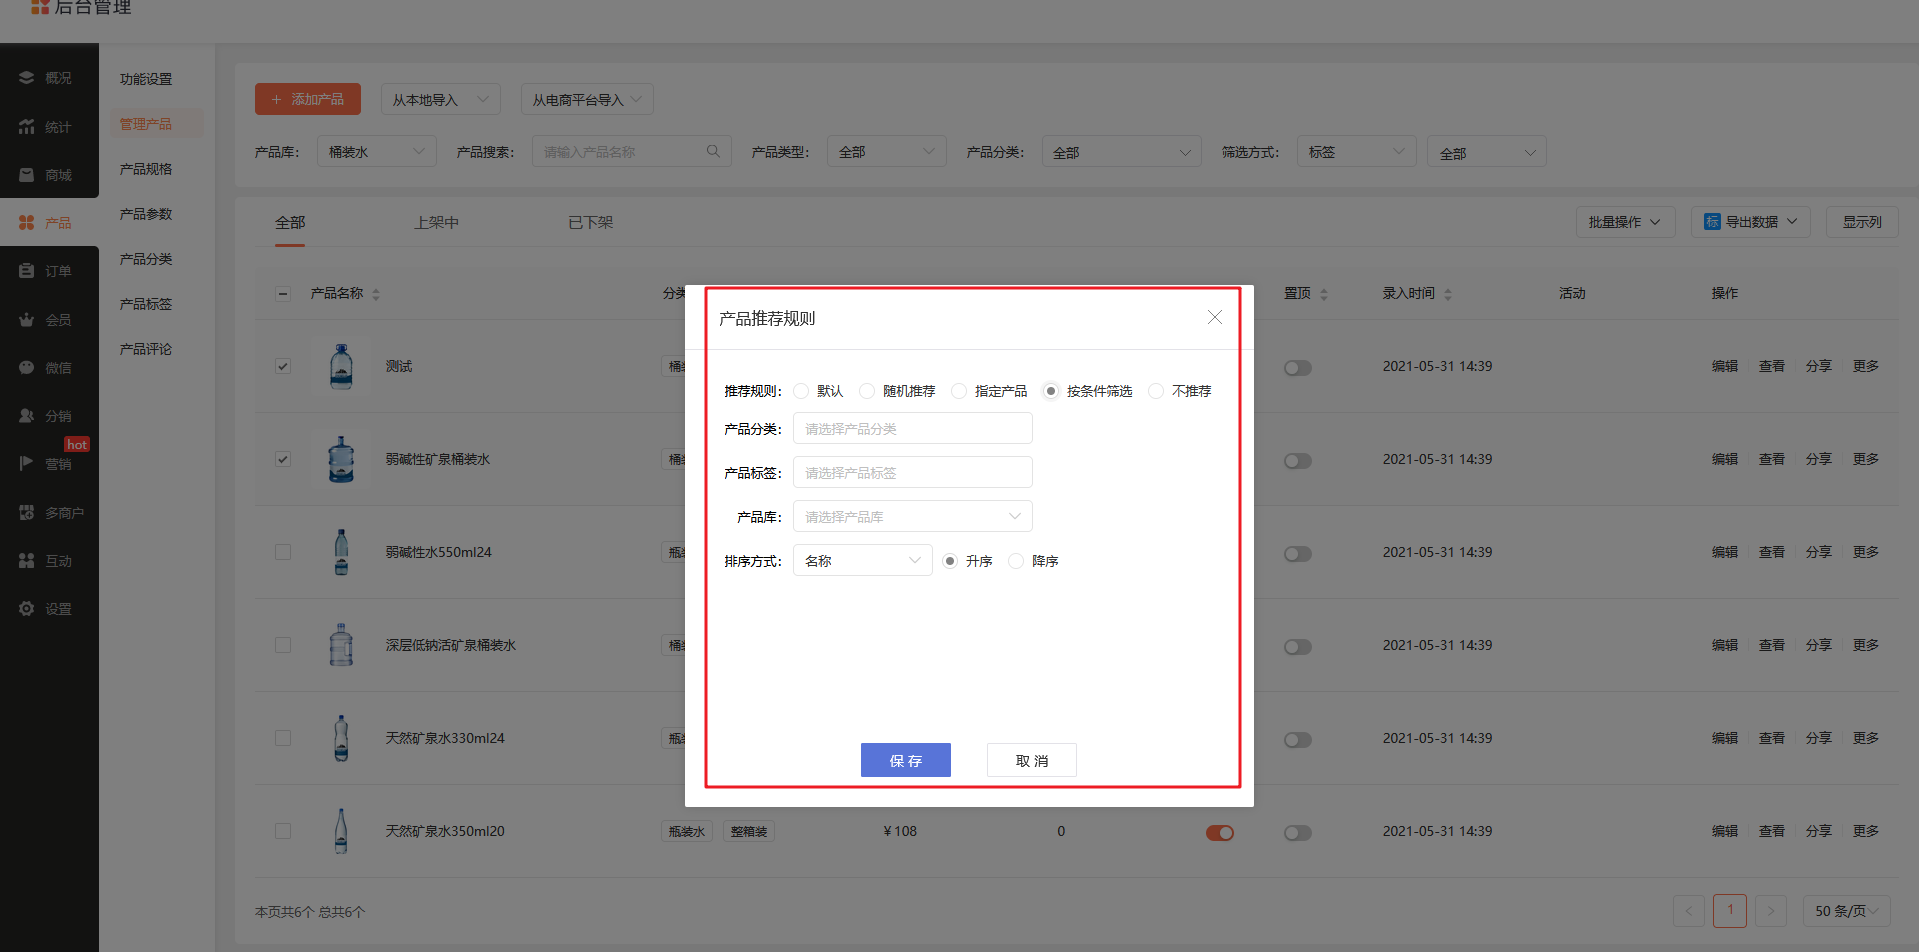Click the 保存 save button
This screenshot has height=952, width=1919.
click(906, 760)
